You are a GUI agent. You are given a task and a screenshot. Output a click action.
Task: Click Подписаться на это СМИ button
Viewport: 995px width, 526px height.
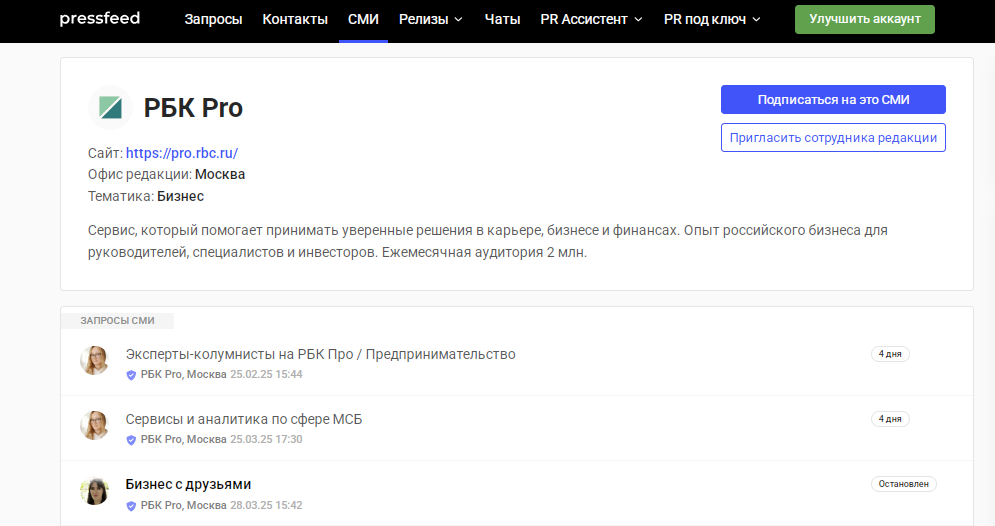833,100
